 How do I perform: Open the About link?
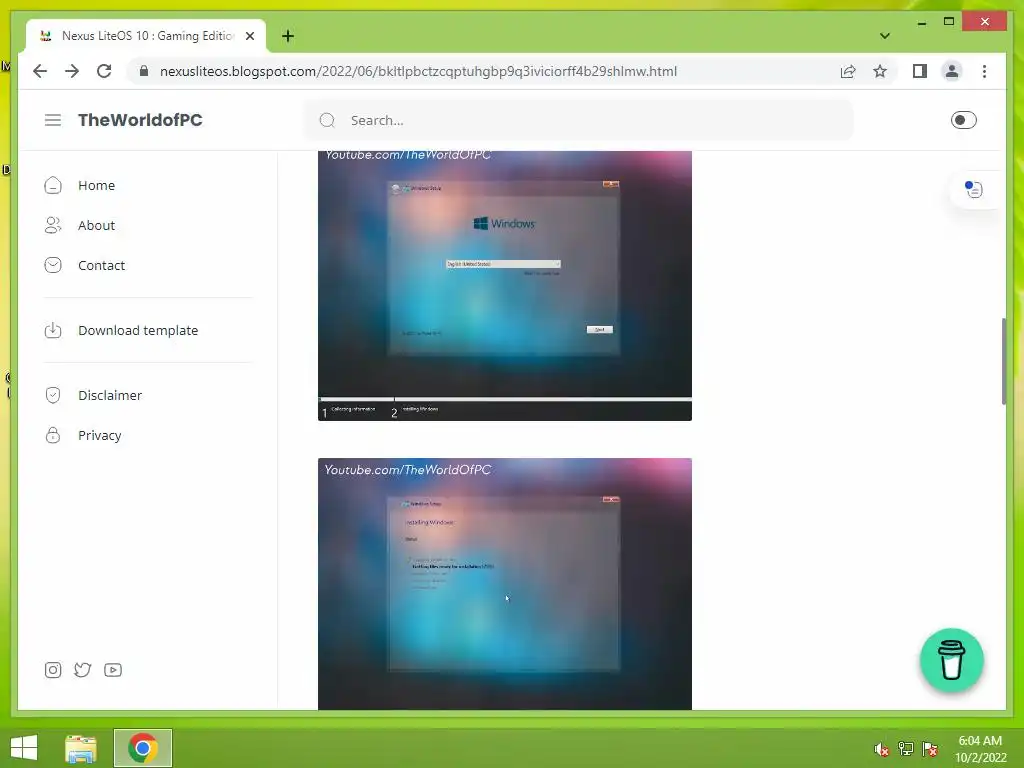pos(96,225)
